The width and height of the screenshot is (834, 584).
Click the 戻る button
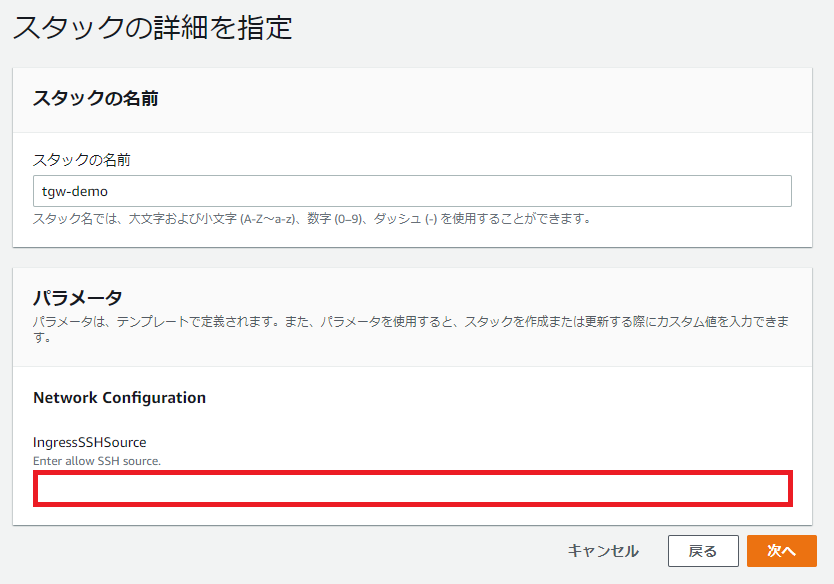(703, 551)
